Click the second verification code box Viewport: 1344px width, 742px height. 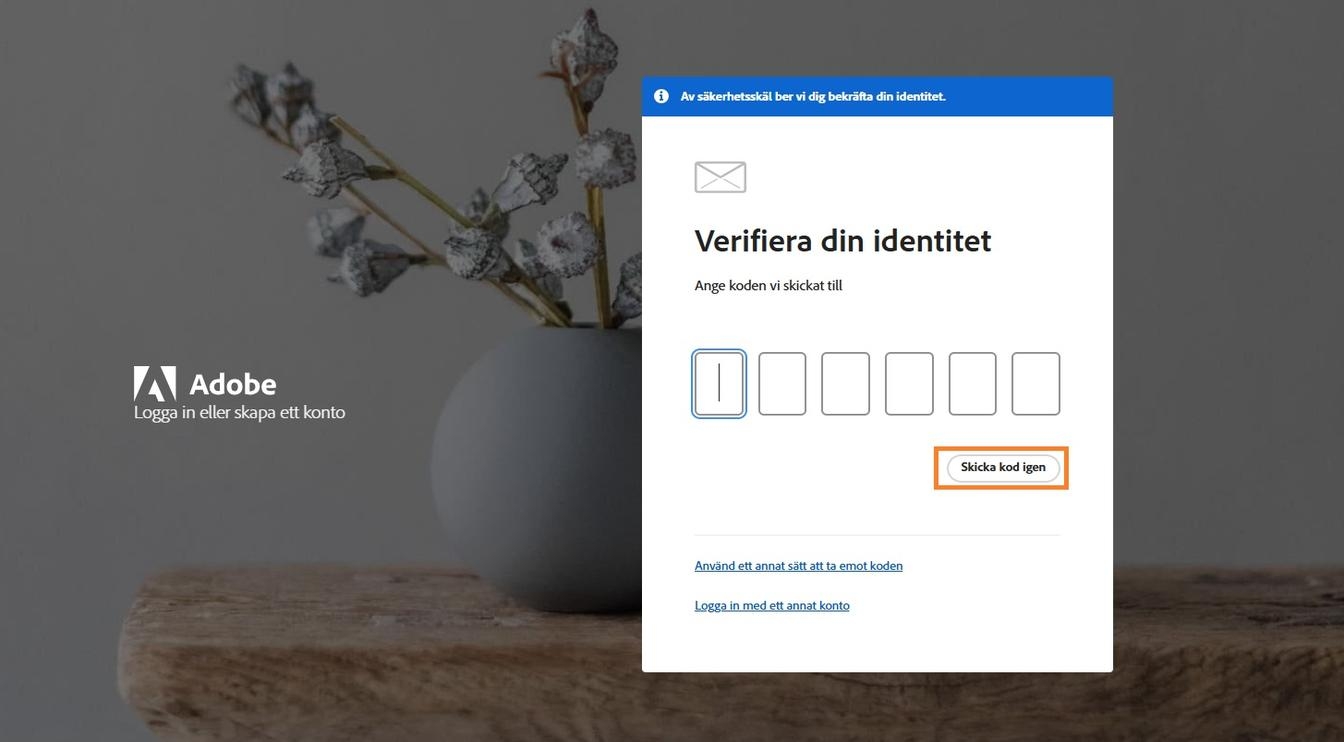tap(782, 383)
